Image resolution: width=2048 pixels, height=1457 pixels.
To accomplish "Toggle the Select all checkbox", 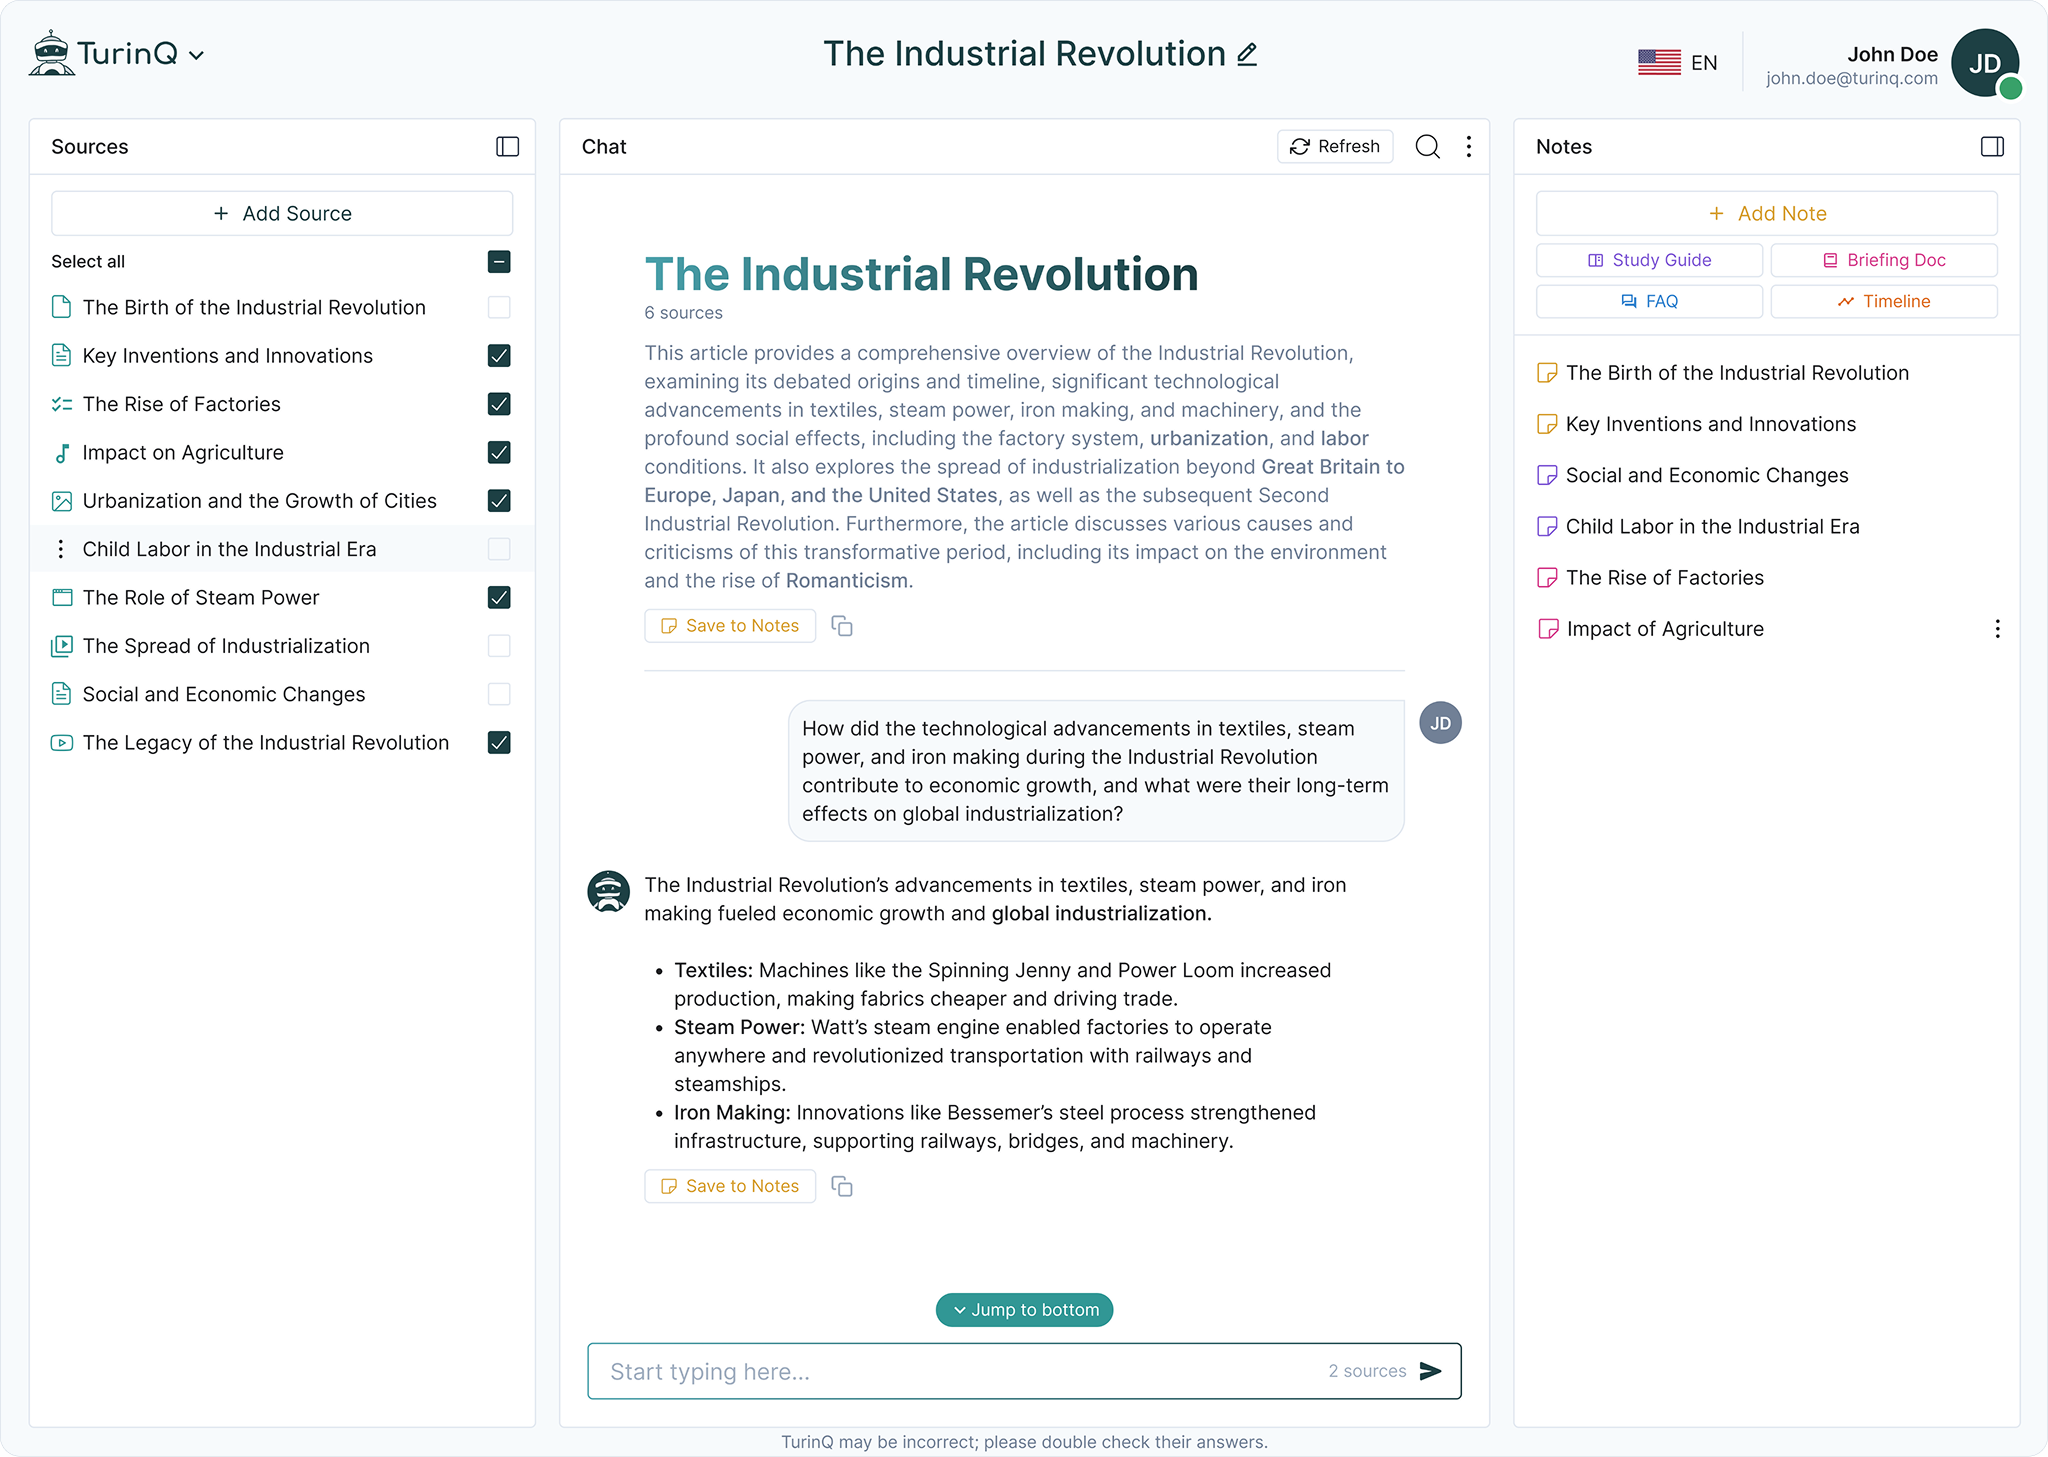I will pyautogui.click(x=499, y=262).
